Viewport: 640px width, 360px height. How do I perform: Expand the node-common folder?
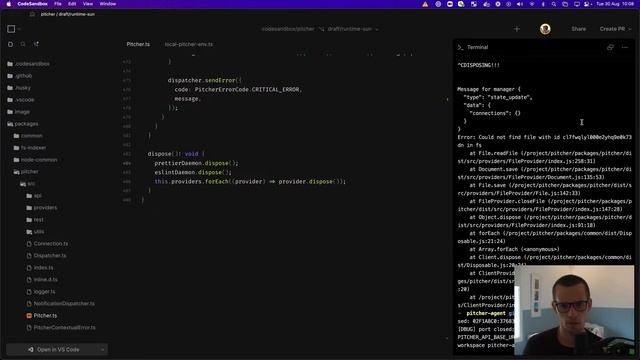pos(35,160)
